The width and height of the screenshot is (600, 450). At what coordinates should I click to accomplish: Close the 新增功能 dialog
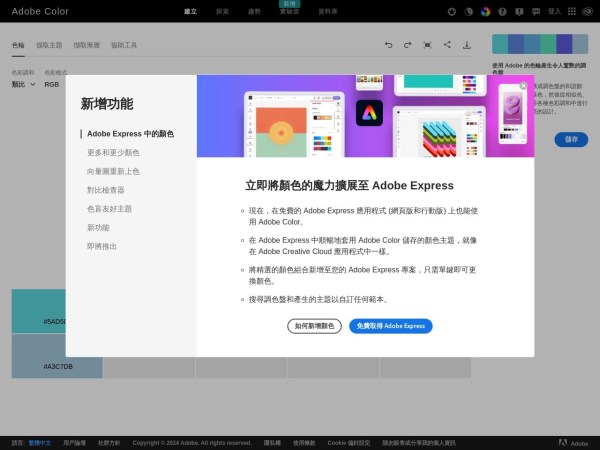coord(522,86)
